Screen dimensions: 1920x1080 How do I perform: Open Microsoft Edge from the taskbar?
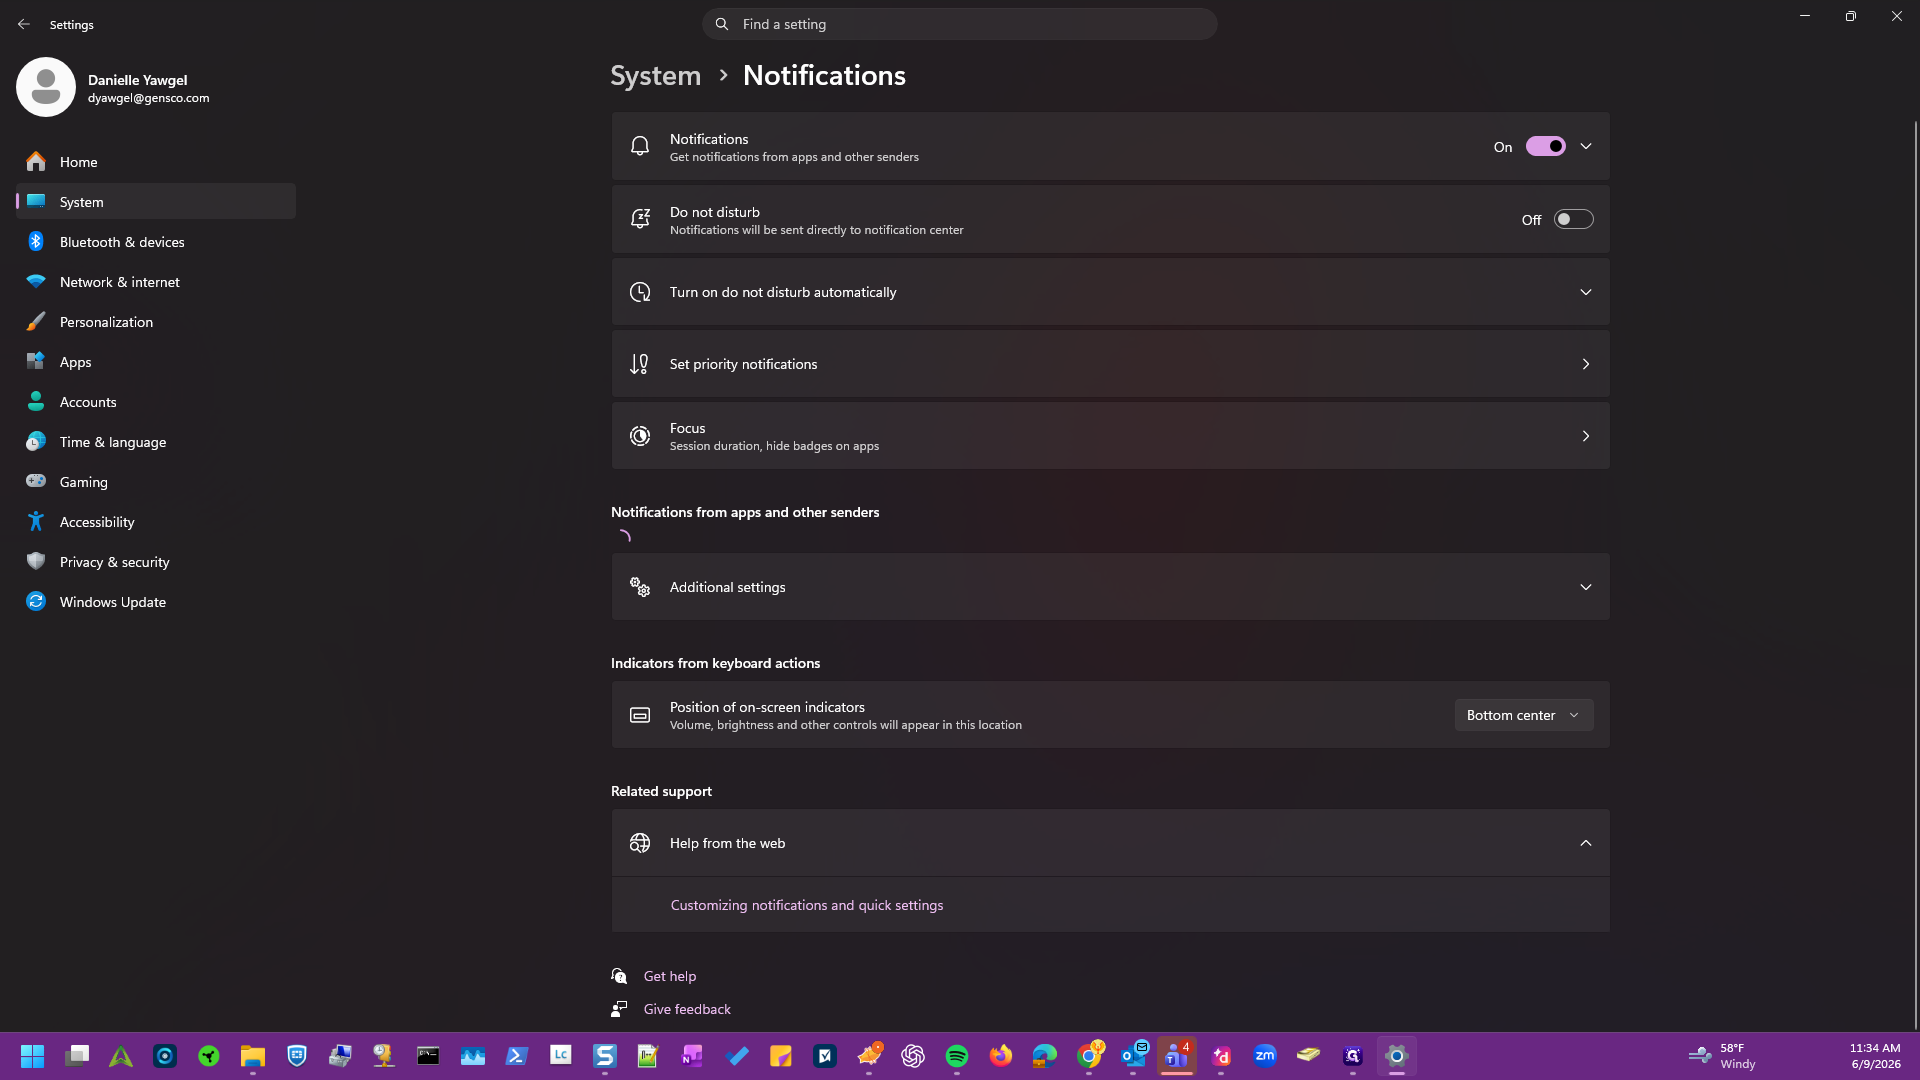tap(1045, 1056)
